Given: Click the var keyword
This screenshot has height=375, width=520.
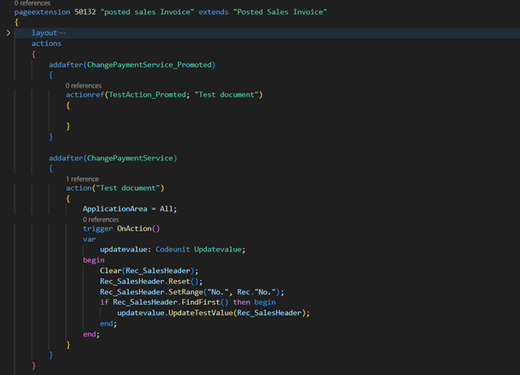Looking at the screenshot, I should coord(89,239).
